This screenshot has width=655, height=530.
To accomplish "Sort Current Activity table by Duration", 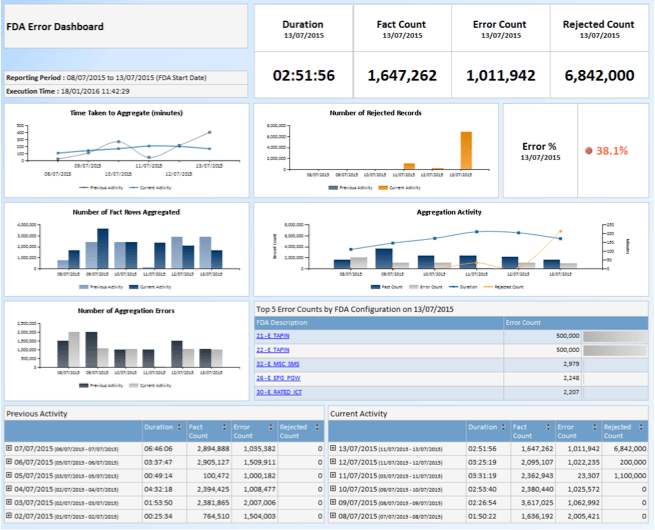I will 503,427.
